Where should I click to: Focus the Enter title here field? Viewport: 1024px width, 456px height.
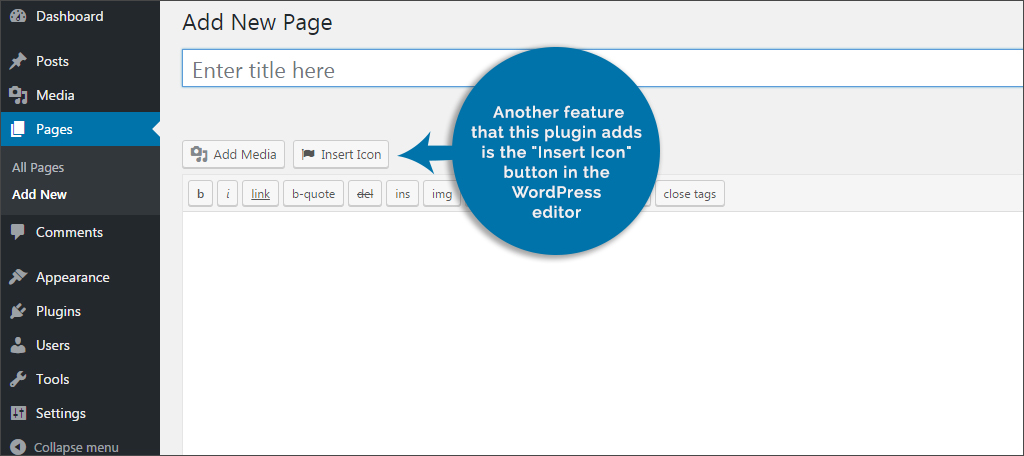click(x=603, y=69)
